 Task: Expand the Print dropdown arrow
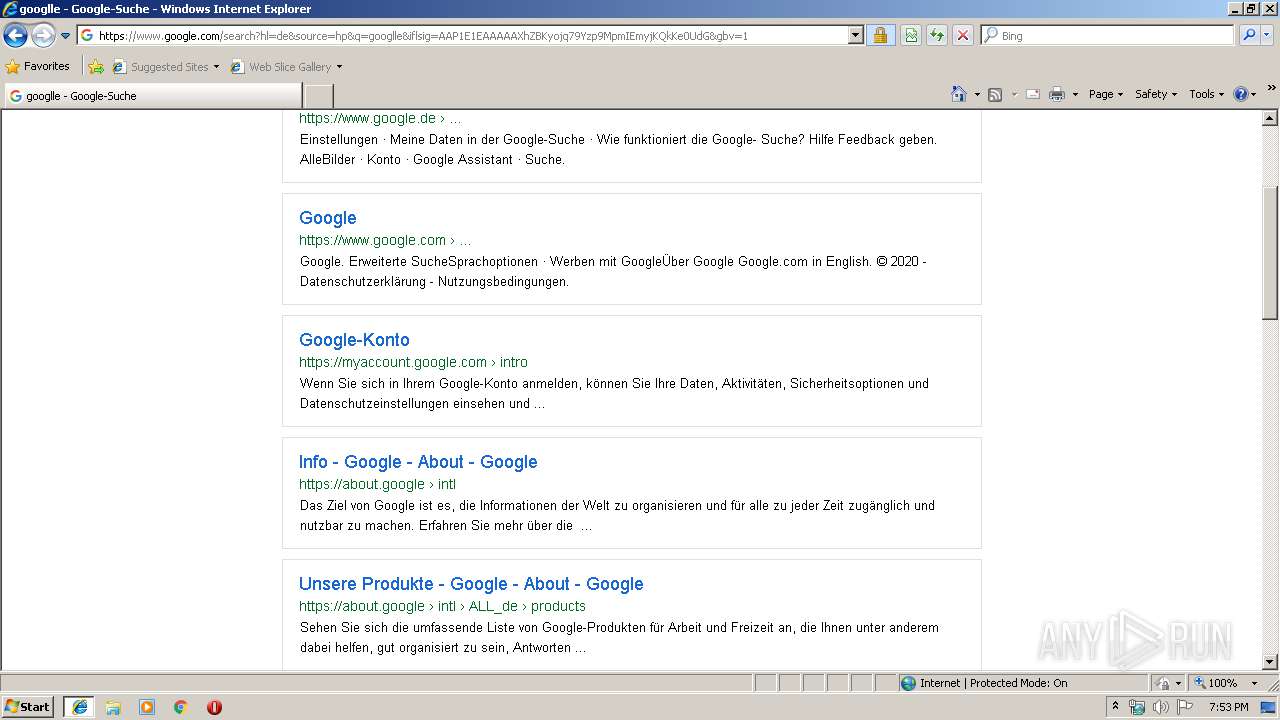click(1075, 94)
